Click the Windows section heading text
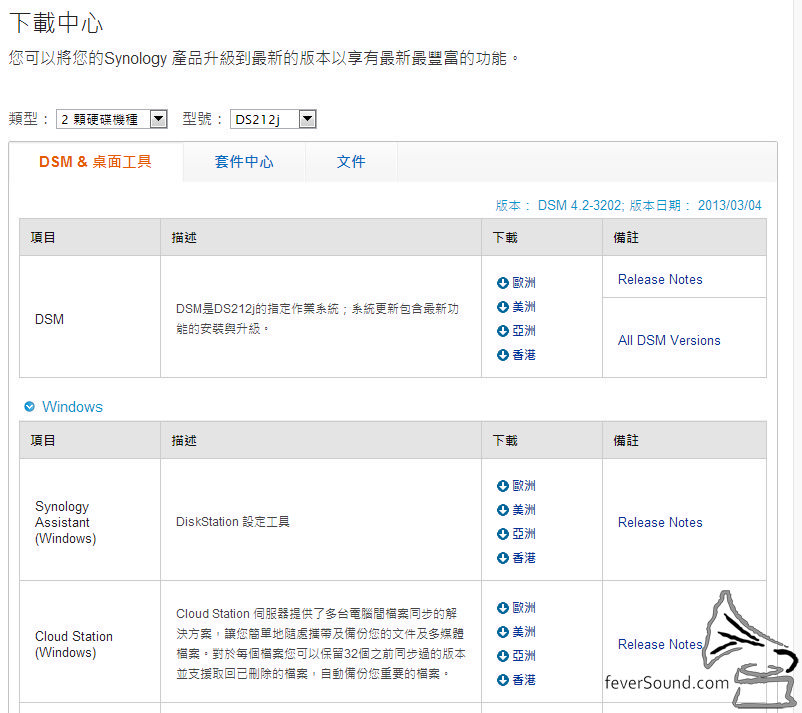The image size is (802, 713). point(72,407)
